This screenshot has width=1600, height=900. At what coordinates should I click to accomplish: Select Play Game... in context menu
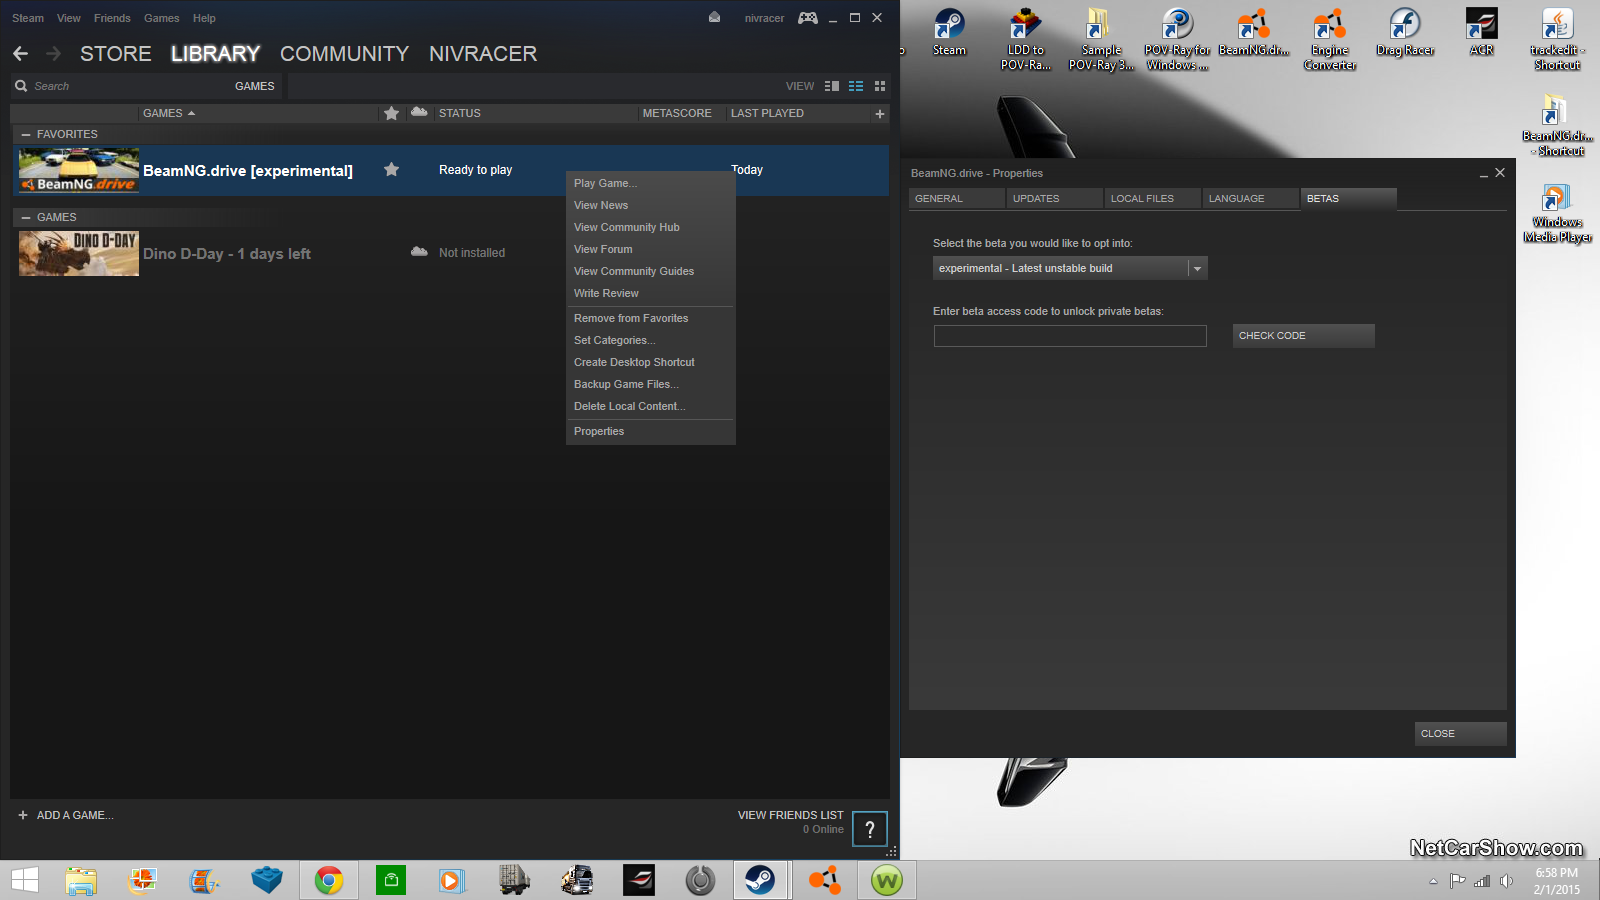click(x=650, y=183)
